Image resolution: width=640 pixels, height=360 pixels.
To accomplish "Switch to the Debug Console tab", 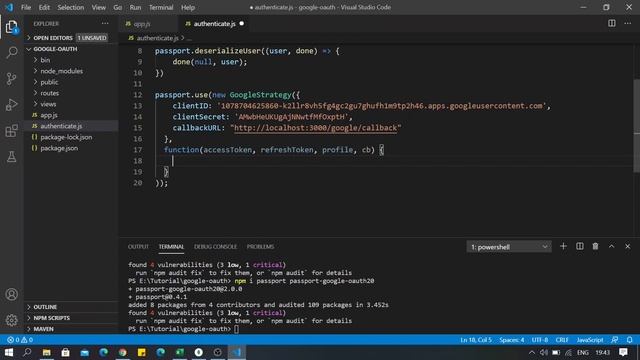I will pyautogui.click(x=216, y=247).
